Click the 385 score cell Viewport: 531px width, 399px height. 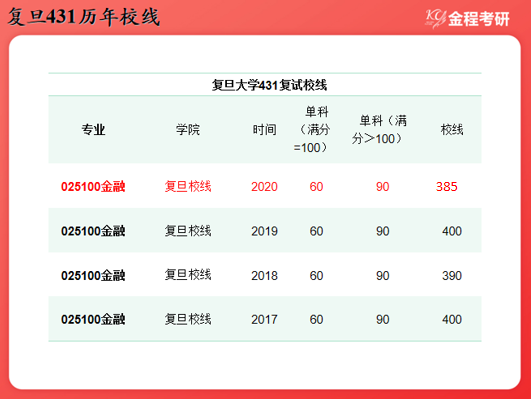pyautogui.click(x=447, y=187)
